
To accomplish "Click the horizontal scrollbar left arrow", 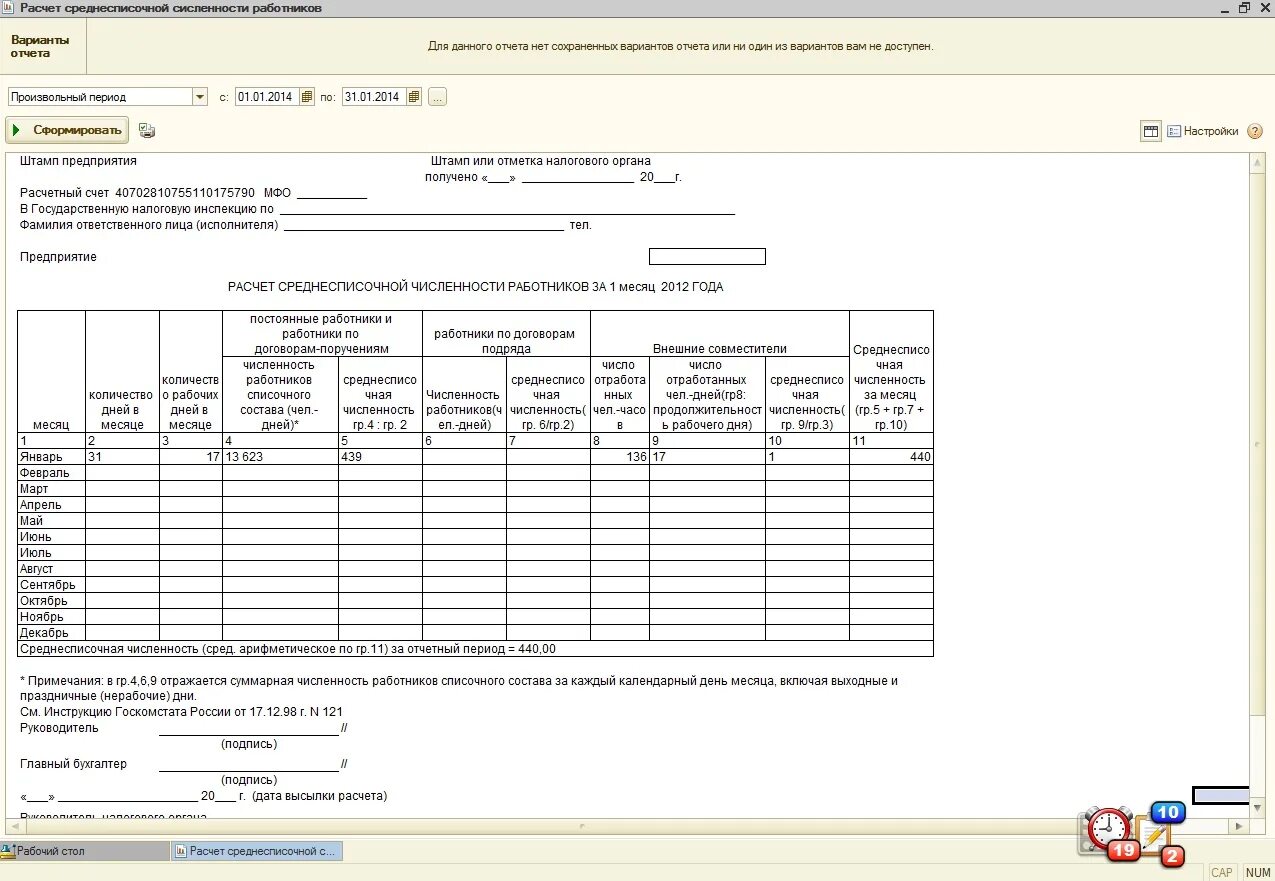I will [x=14, y=827].
